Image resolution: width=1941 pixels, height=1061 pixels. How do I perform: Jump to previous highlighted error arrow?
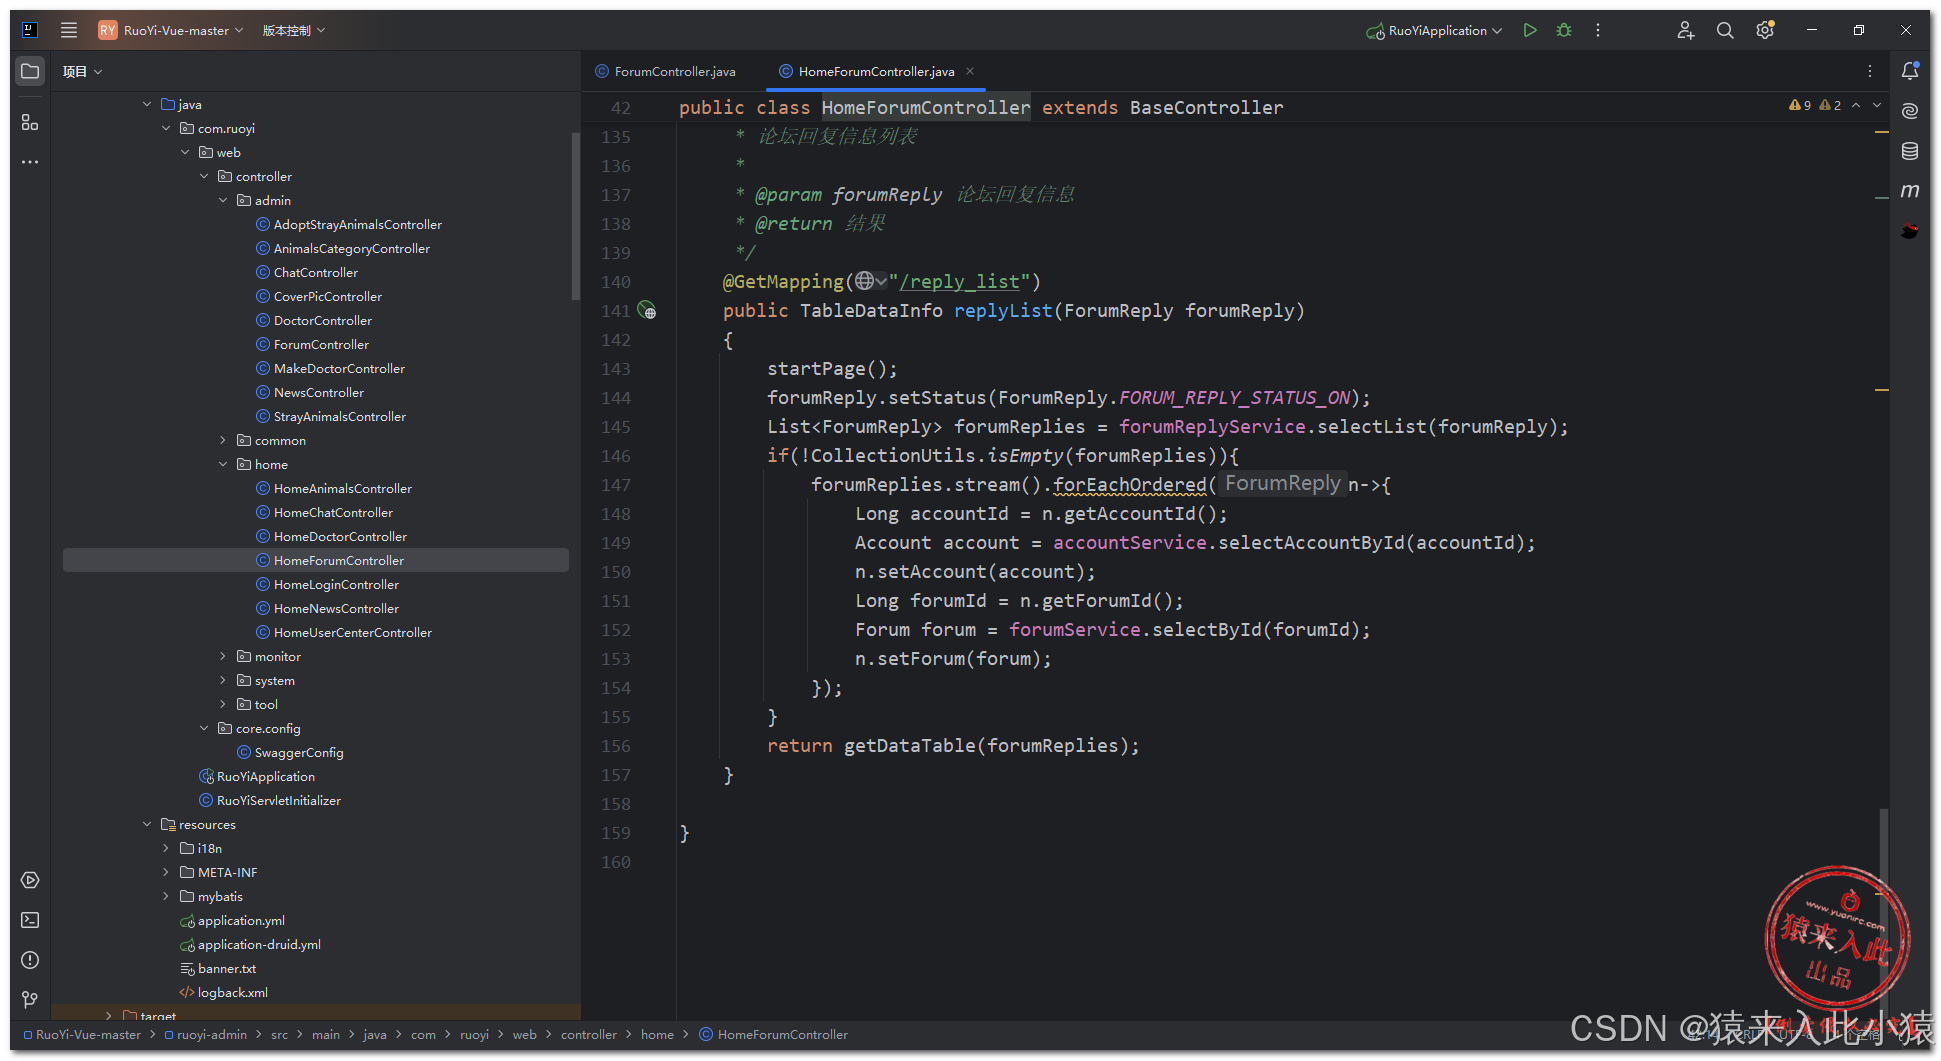tap(1856, 105)
